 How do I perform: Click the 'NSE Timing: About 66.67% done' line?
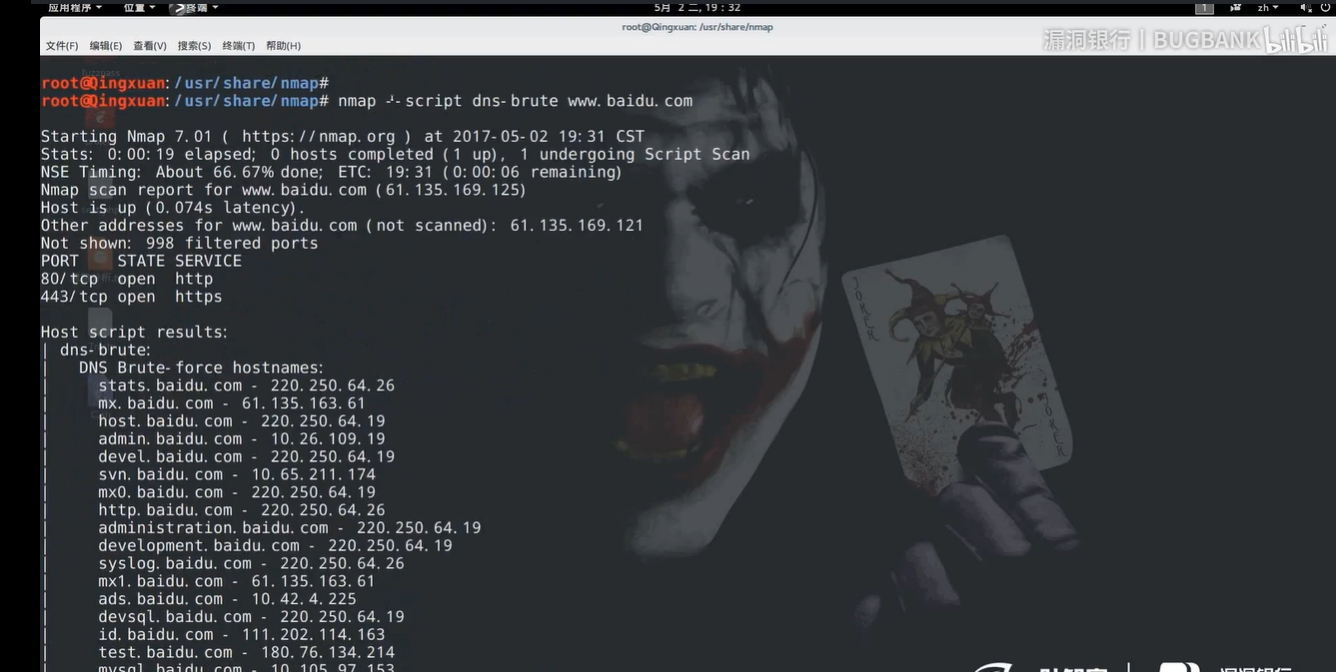click(x=331, y=172)
